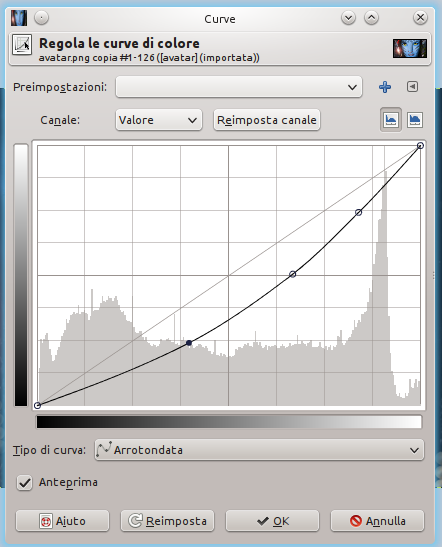Toggle the Anteprima checkbox
442x547 pixels.
tap(24, 483)
